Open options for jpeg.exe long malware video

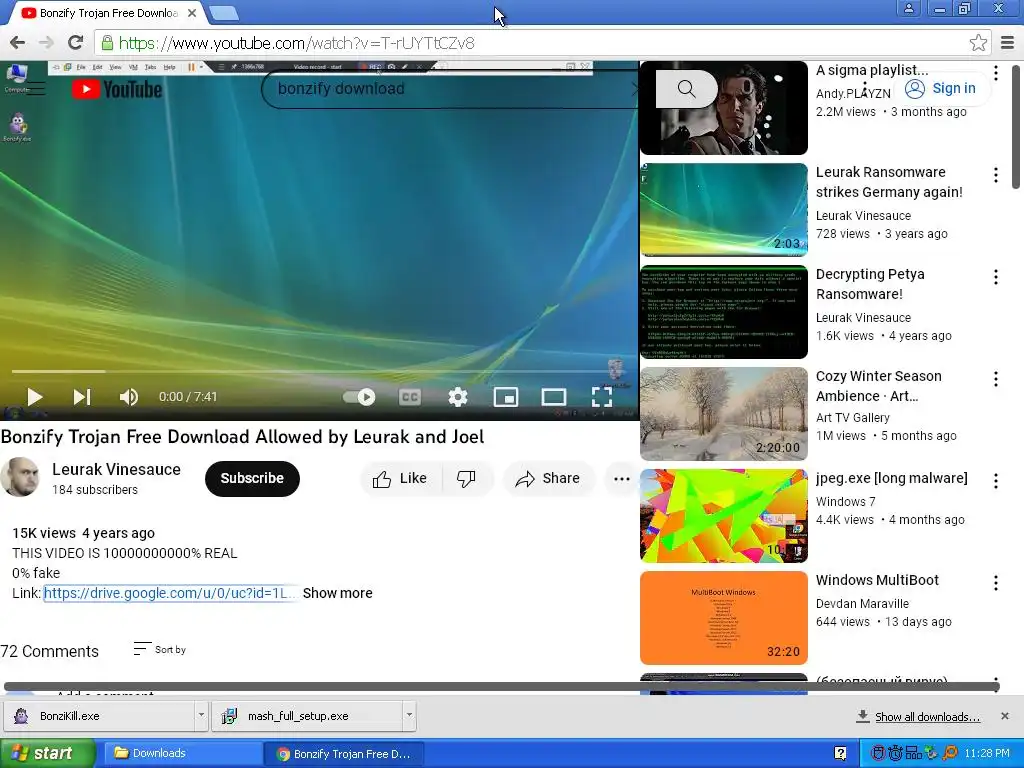(x=995, y=481)
